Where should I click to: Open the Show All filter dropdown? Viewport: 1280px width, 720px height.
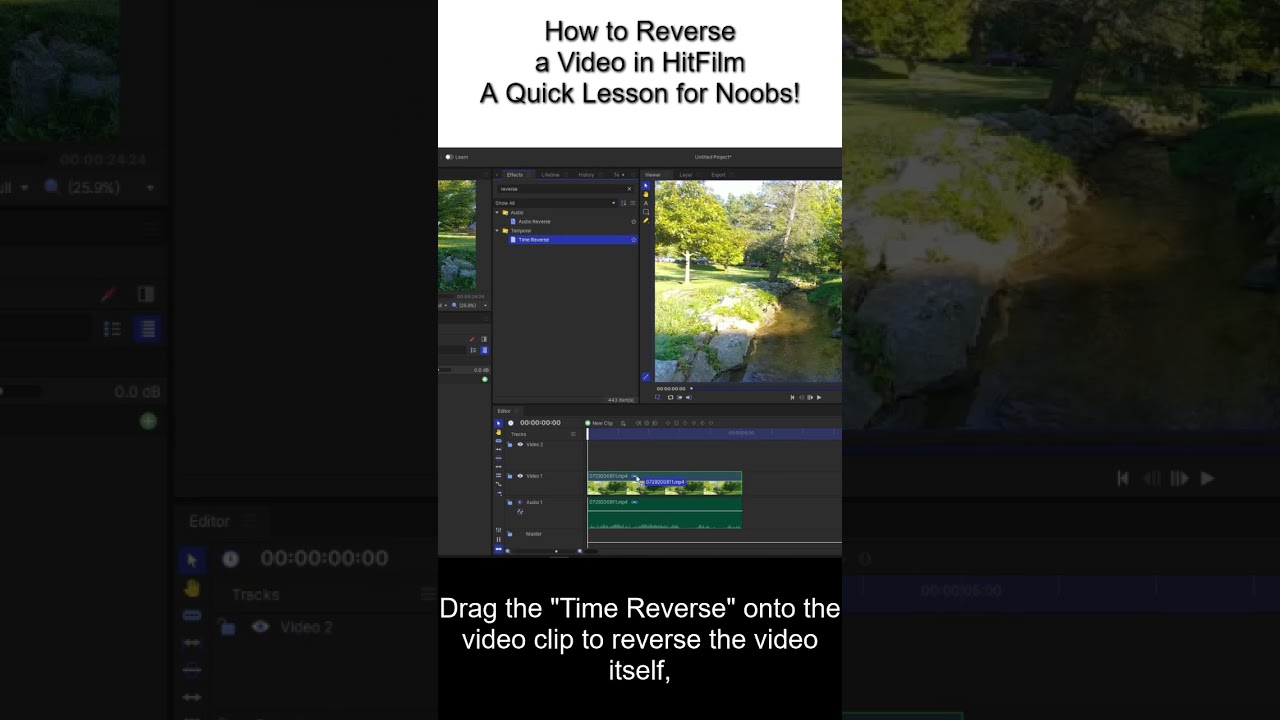pyautogui.click(x=555, y=203)
